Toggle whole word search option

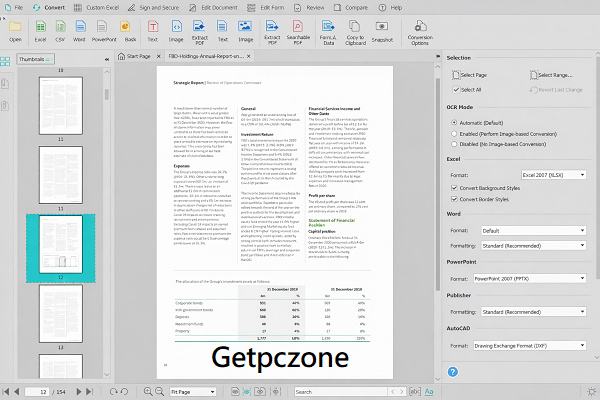coord(415,392)
